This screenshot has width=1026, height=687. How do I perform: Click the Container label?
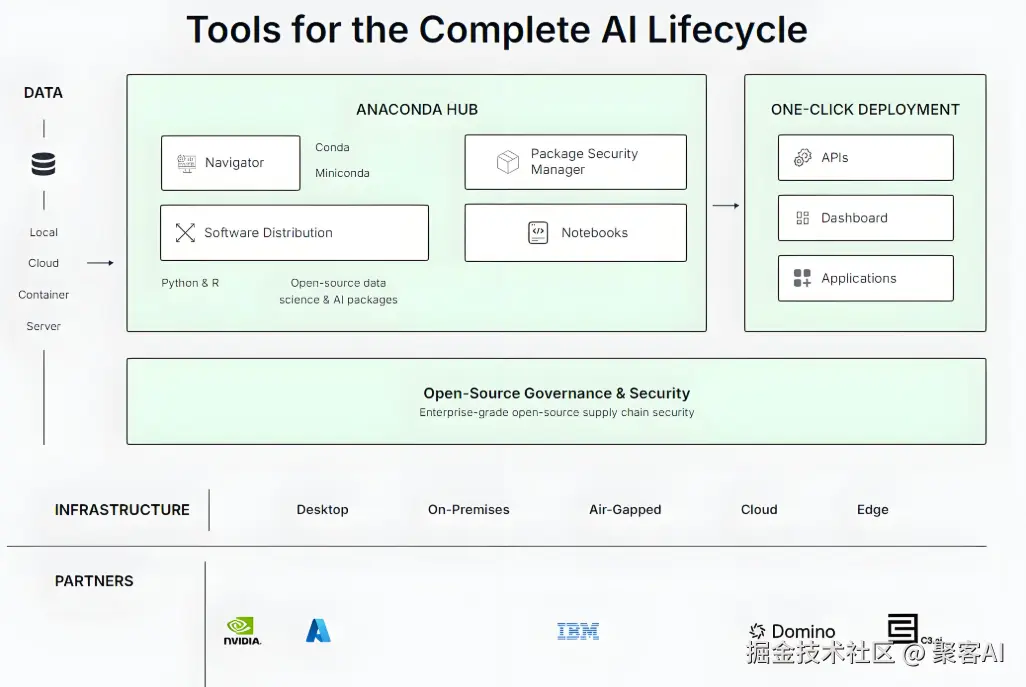click(43, 294)
